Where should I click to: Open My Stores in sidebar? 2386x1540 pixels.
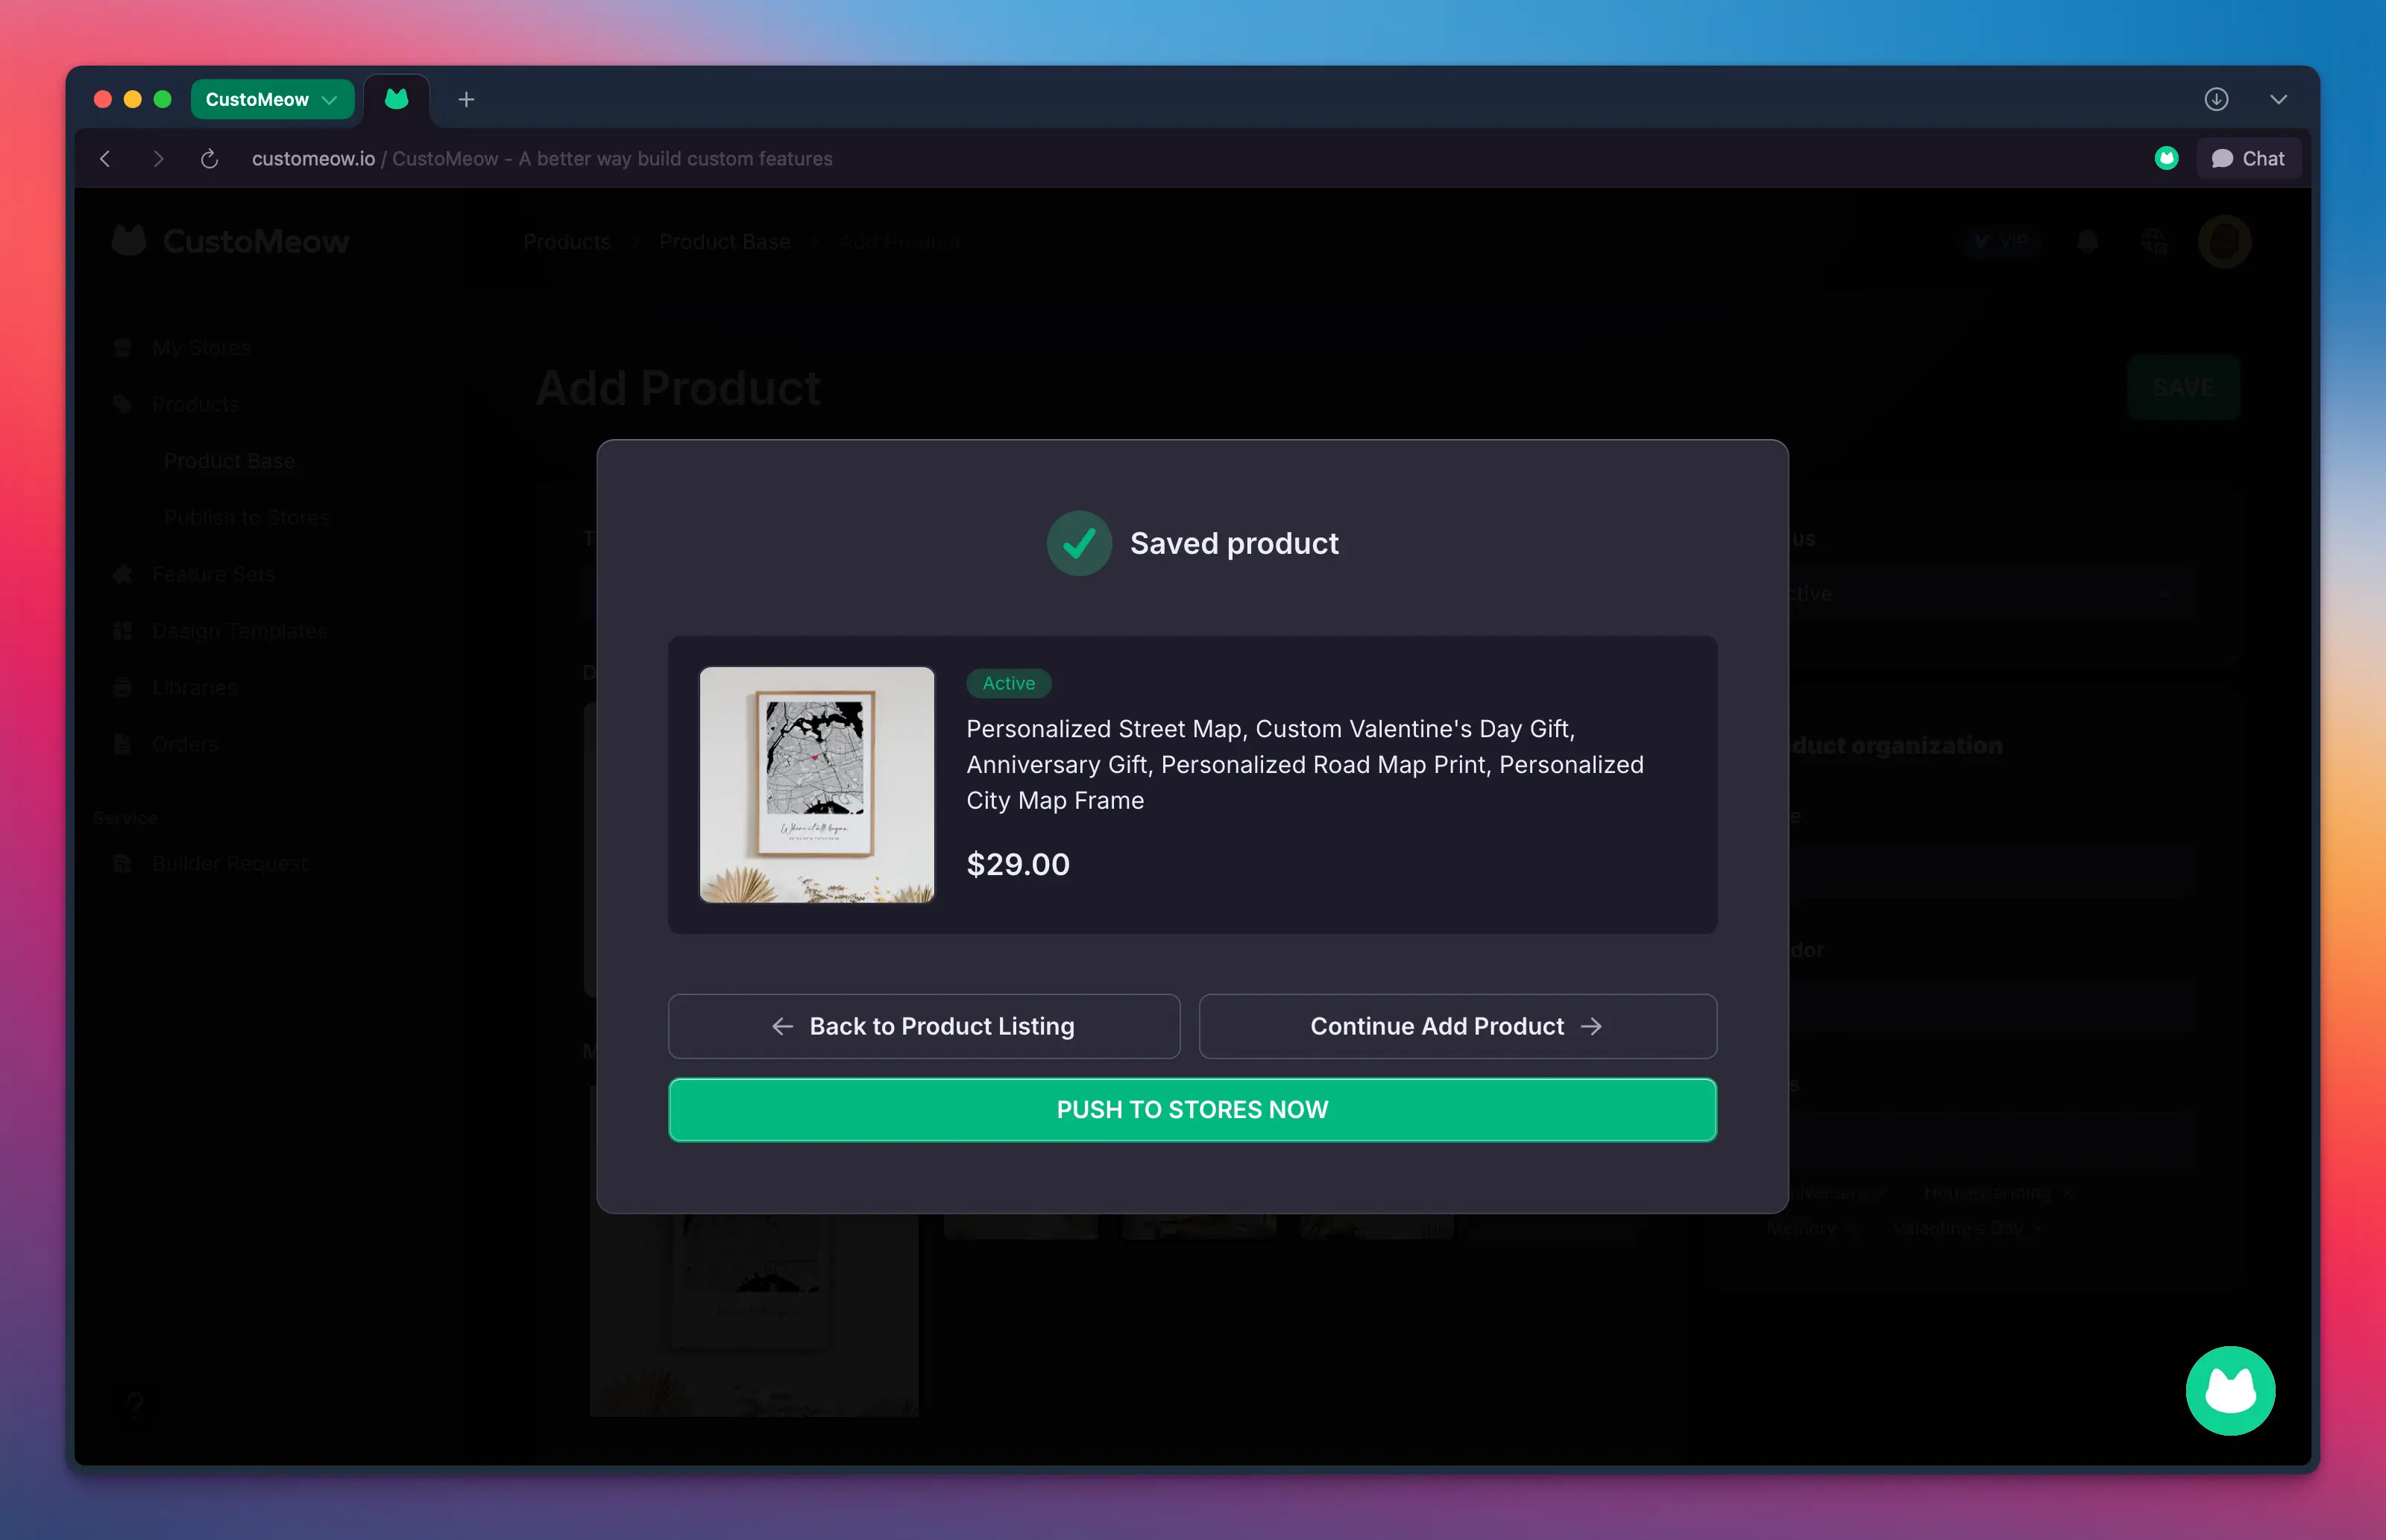click(201, 348)
